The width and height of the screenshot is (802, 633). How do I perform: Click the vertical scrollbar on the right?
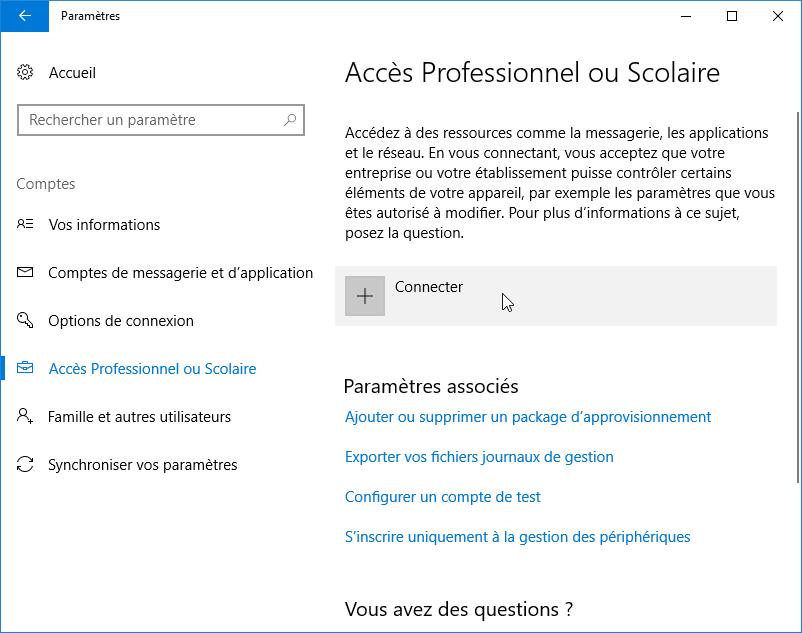pos(798,297)
